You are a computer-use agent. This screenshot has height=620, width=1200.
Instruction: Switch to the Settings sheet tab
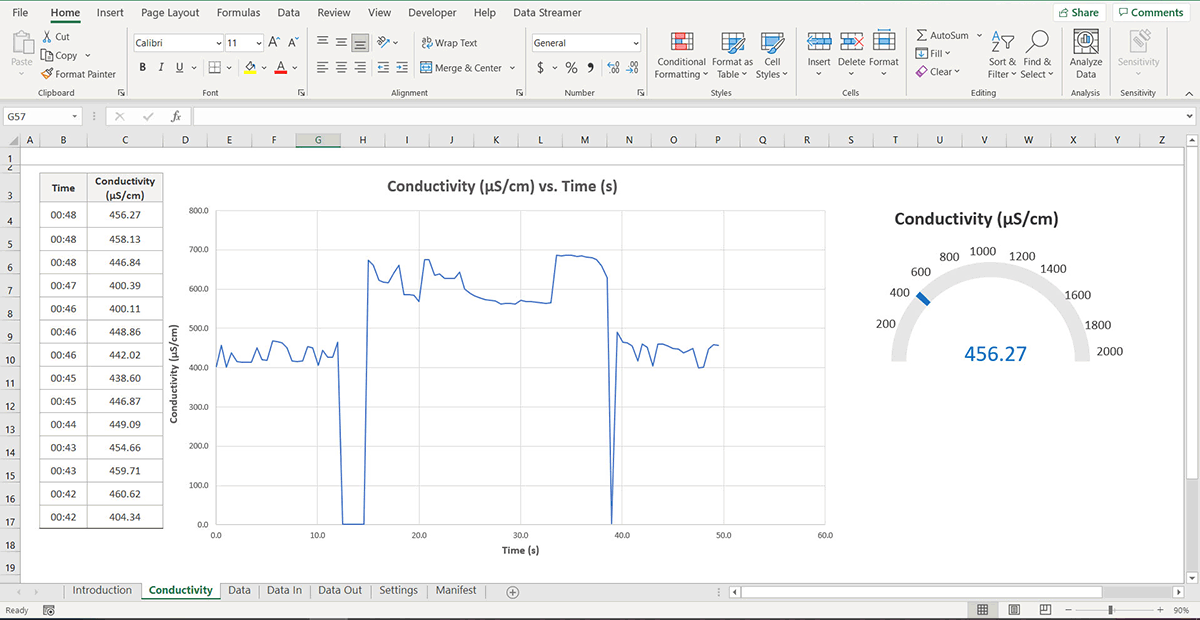[398, 591]
